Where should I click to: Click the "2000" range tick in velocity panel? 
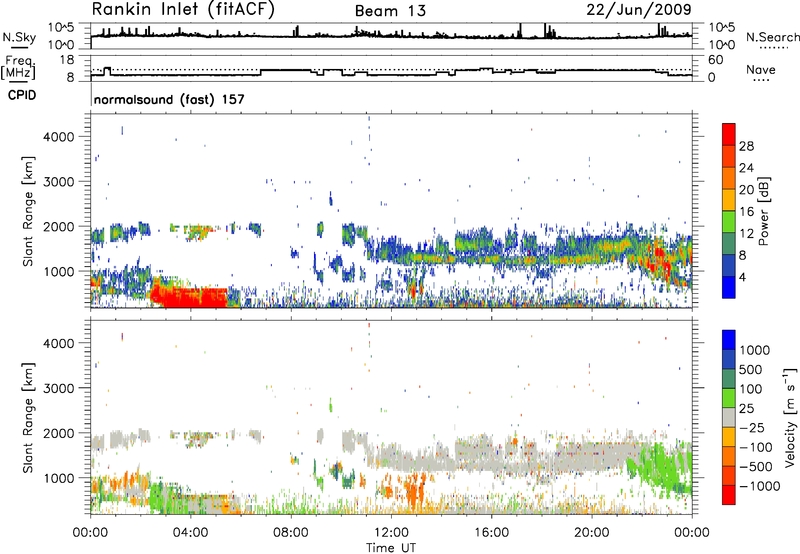click(x=59, y=433)
